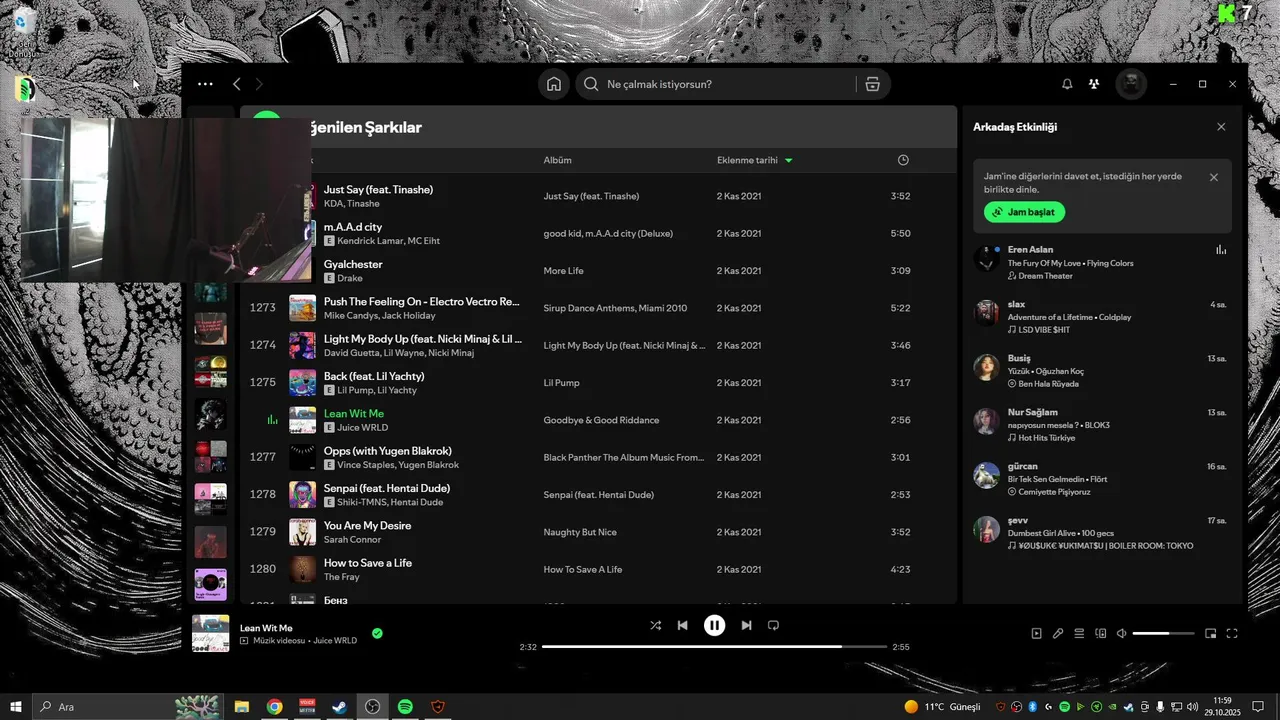
Task: Click the search field 'Ne çalmak istiyorsun?'
Action: [x=715, y=84]
